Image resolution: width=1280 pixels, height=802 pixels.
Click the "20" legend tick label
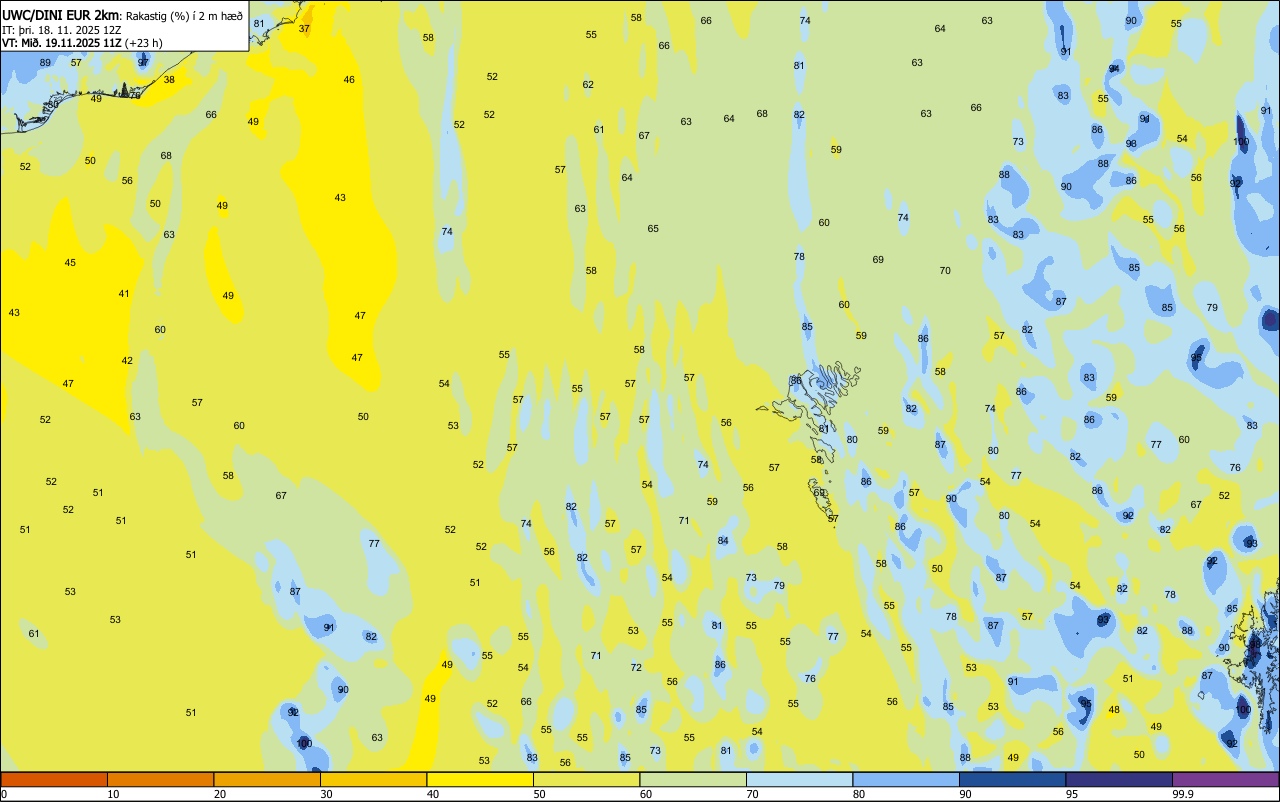tap(220, 794)
